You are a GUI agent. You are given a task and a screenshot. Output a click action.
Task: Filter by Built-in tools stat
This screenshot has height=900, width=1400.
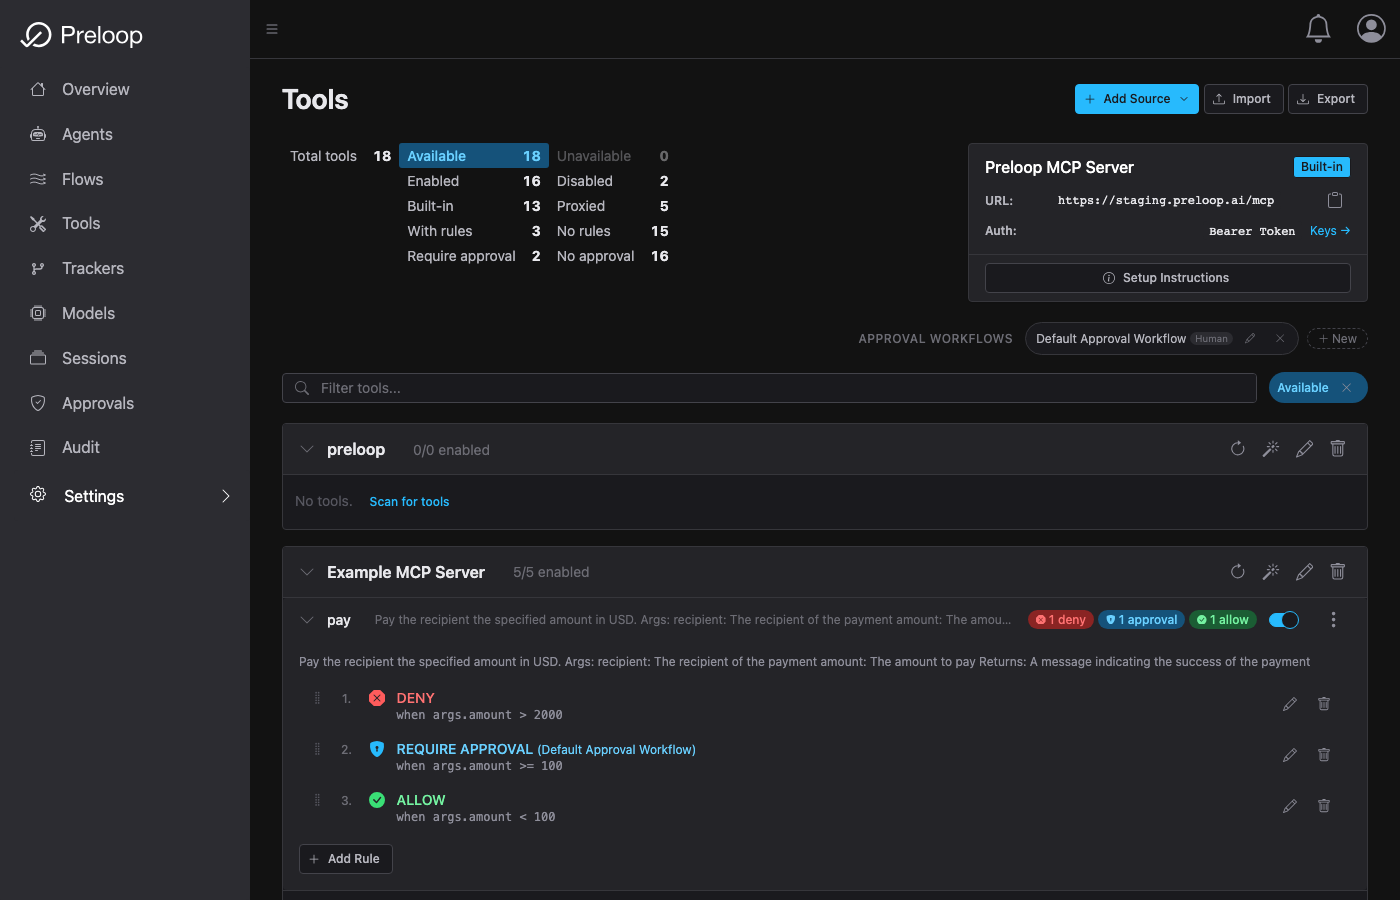[x=474, y=206]
